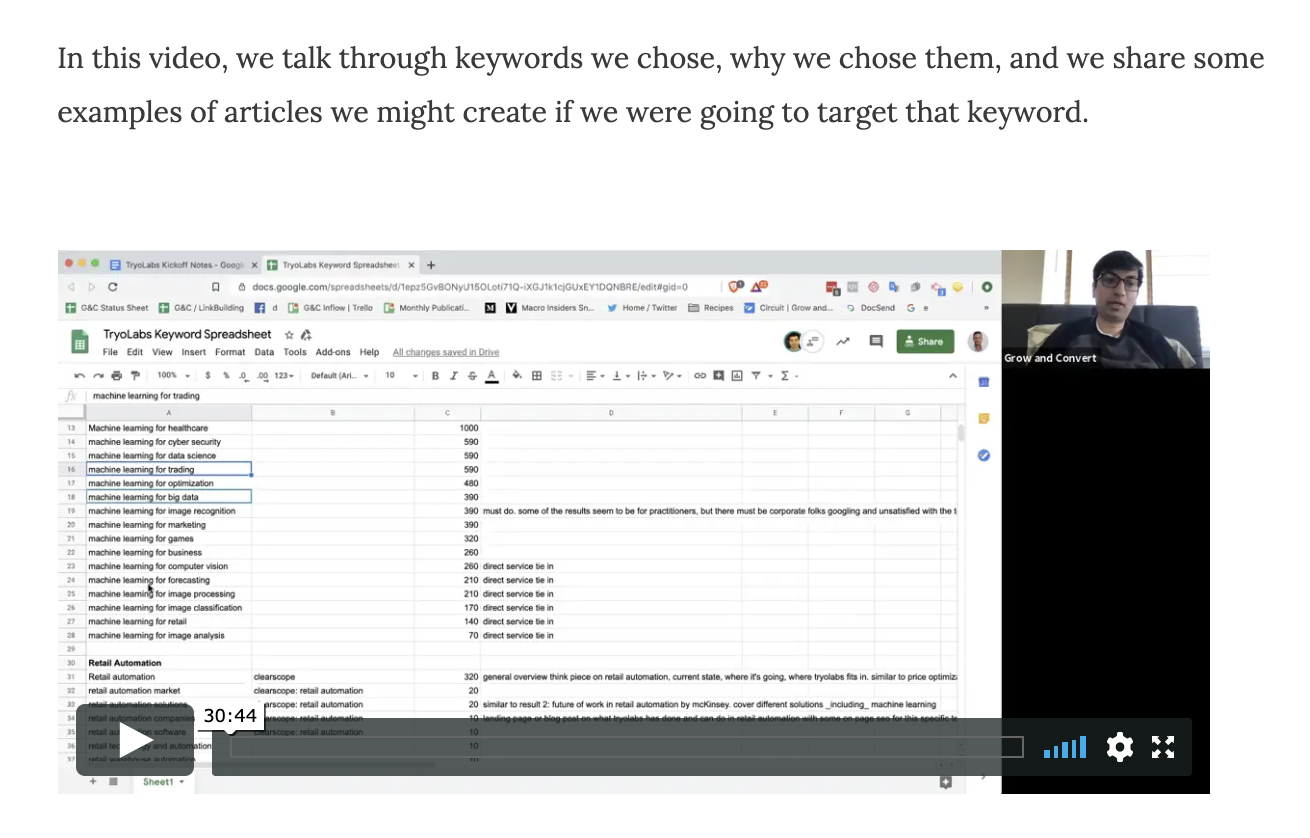Image resolution: width=1310 pixels, height=838 pixels.
Task: Open the File menu
Action: tap(110, 352)
